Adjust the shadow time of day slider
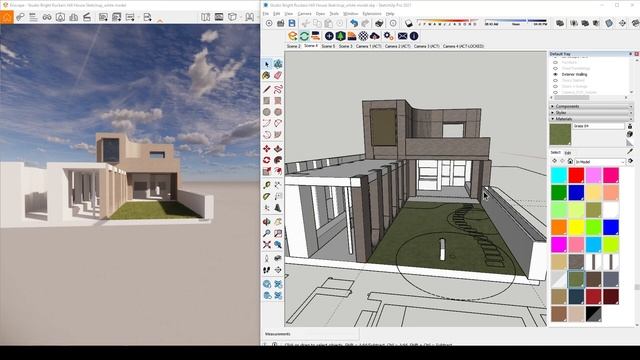 (x=516, y=22)
